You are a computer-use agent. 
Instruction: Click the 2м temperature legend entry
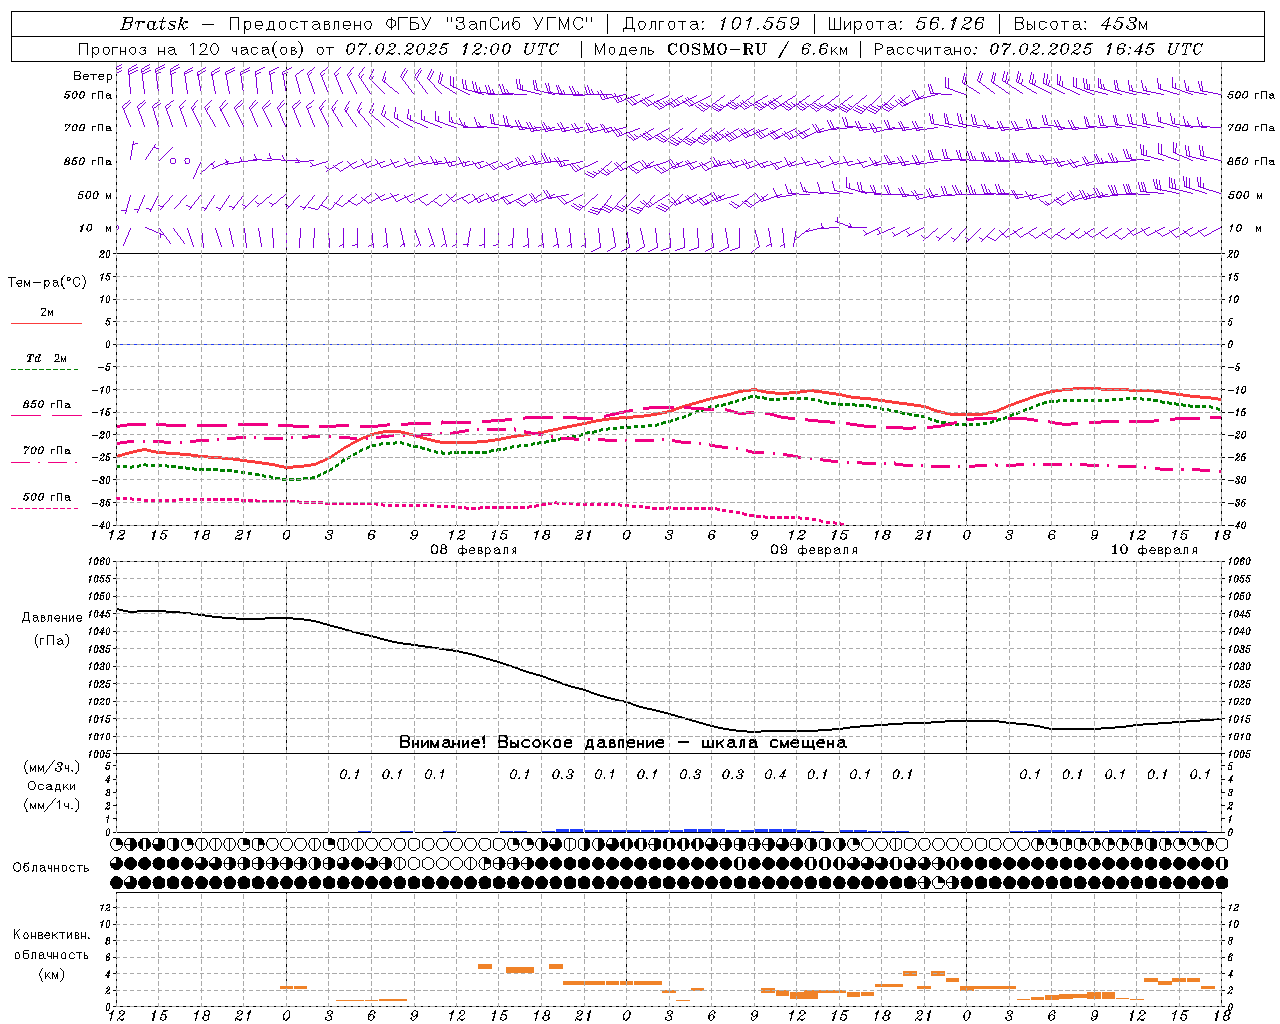tap(47, 312)
